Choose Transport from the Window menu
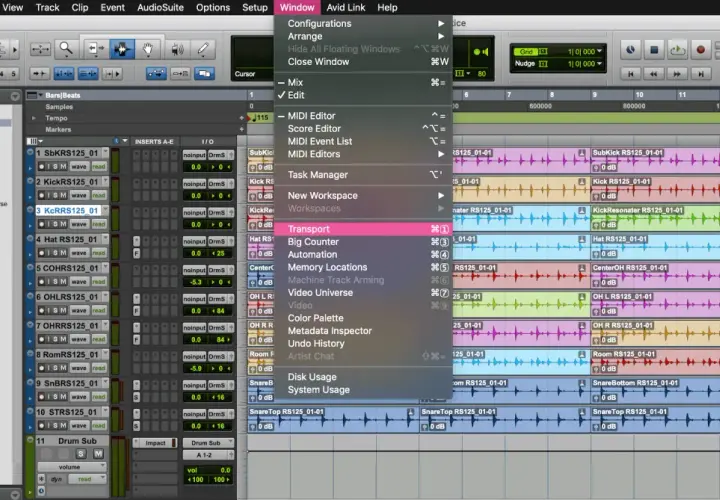Viewport: 720px width, 500px height. point(363,229)
